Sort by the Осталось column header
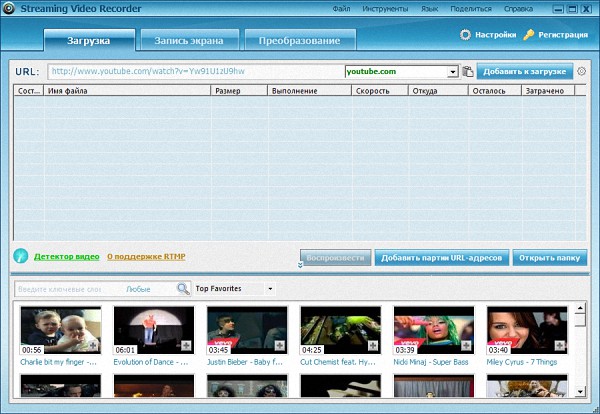 pyautogui.click(x=495, y=91)
